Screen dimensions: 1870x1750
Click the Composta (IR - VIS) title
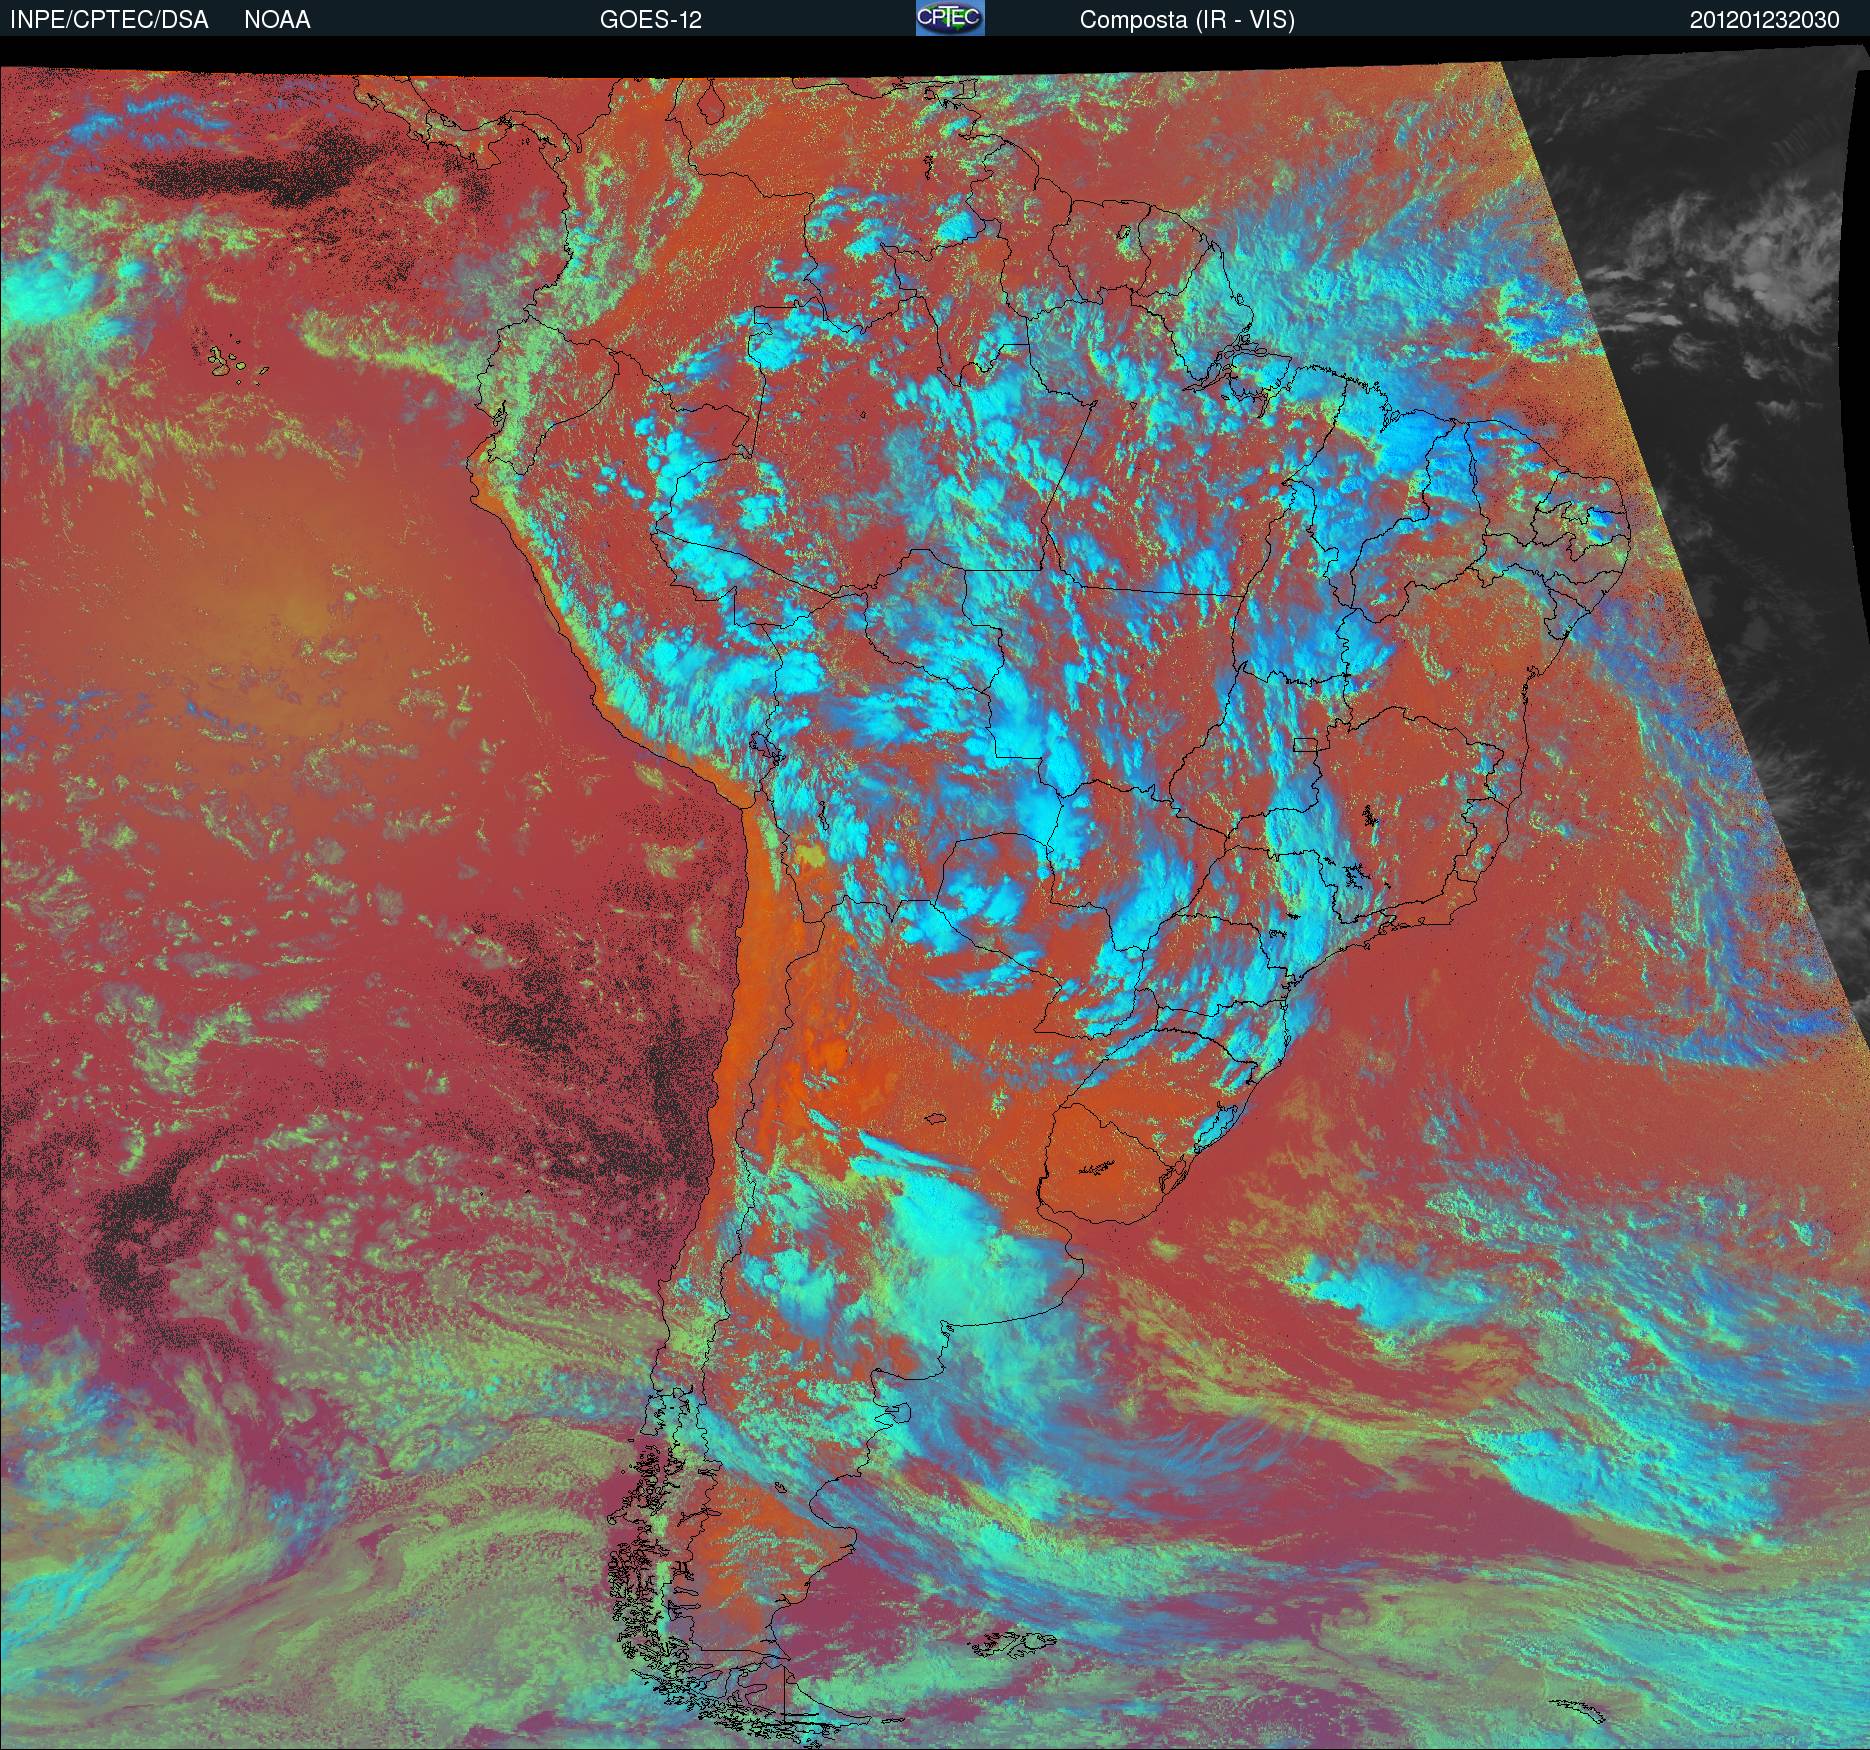pyautogui.click(x=1187, y=20)
